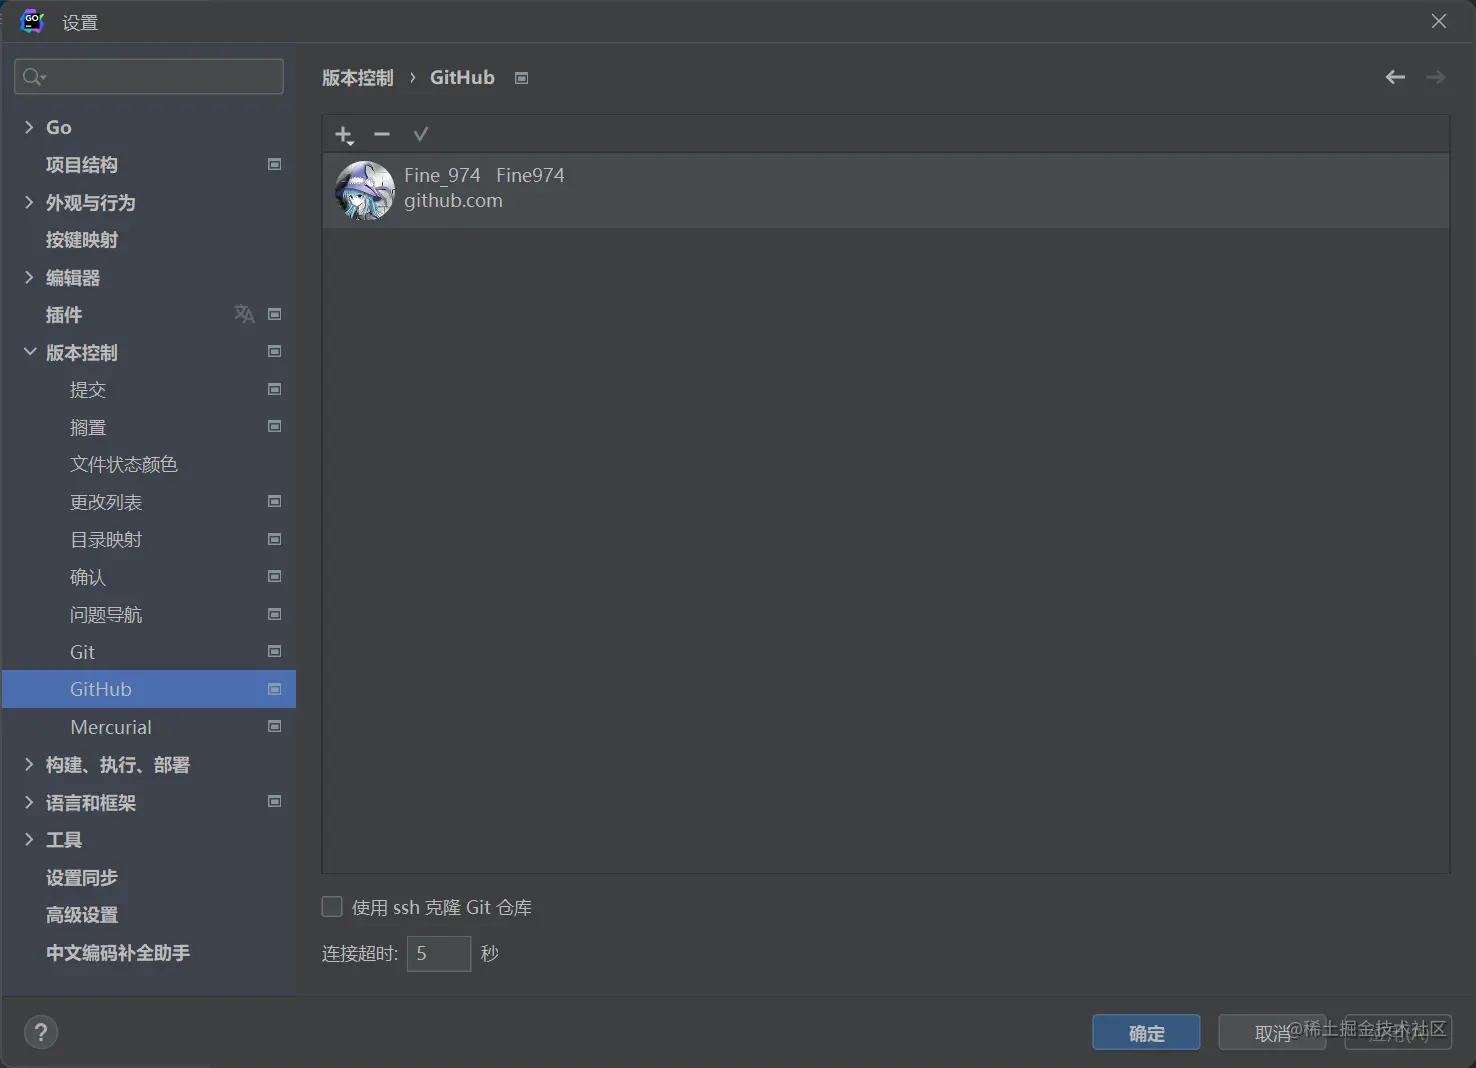
Task: Click the Fine_974 account avatar
Action: point(364,190)
